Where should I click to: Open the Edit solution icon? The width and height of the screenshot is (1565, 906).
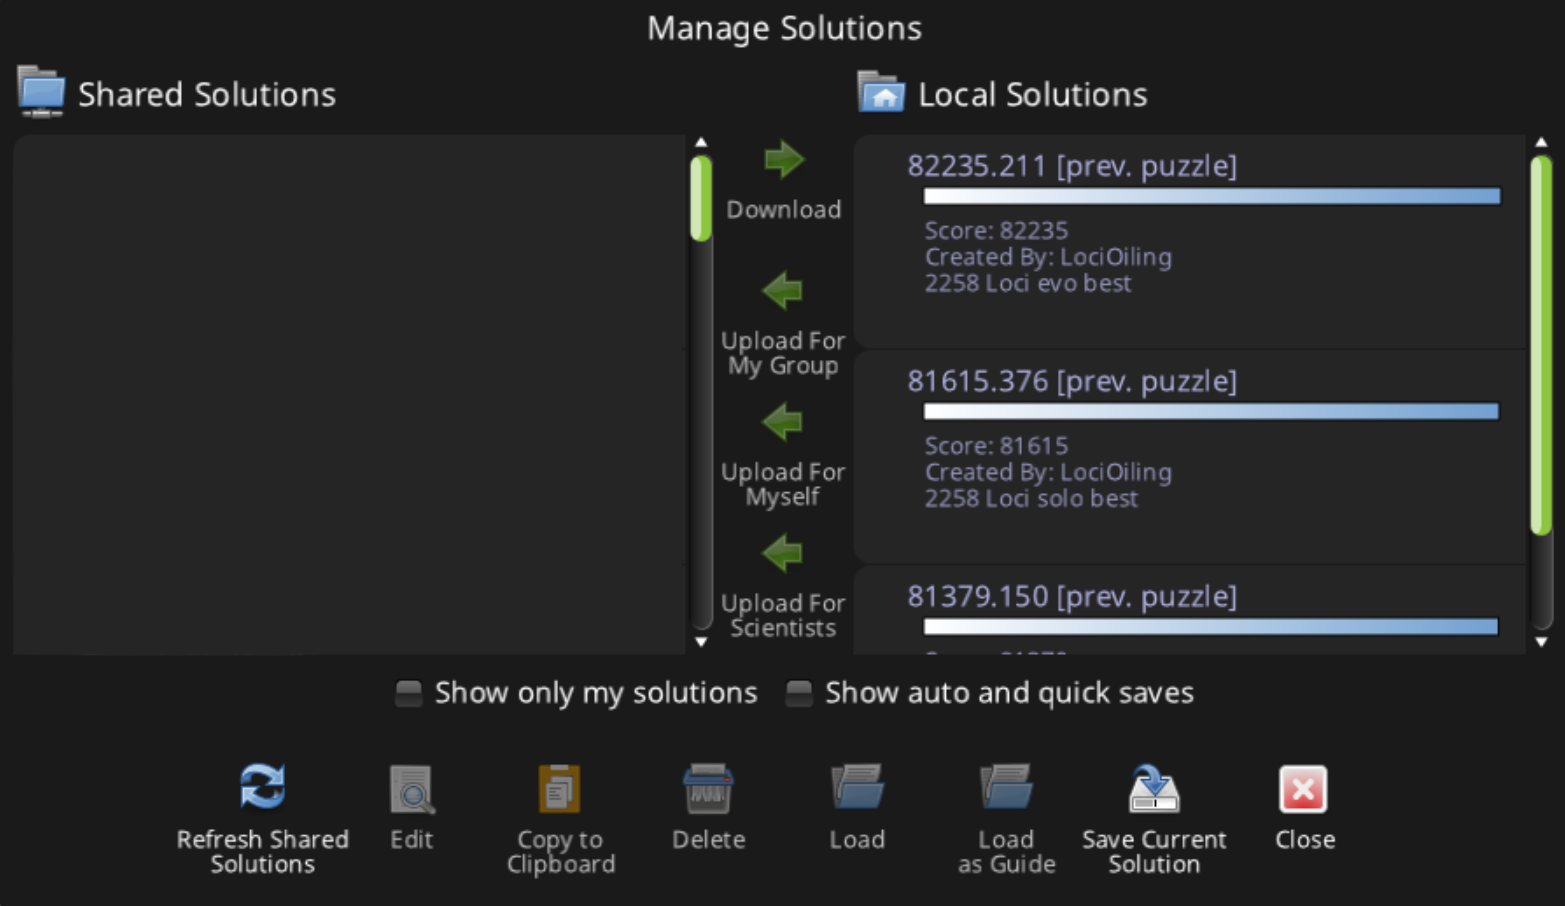(x=411, y=790)
